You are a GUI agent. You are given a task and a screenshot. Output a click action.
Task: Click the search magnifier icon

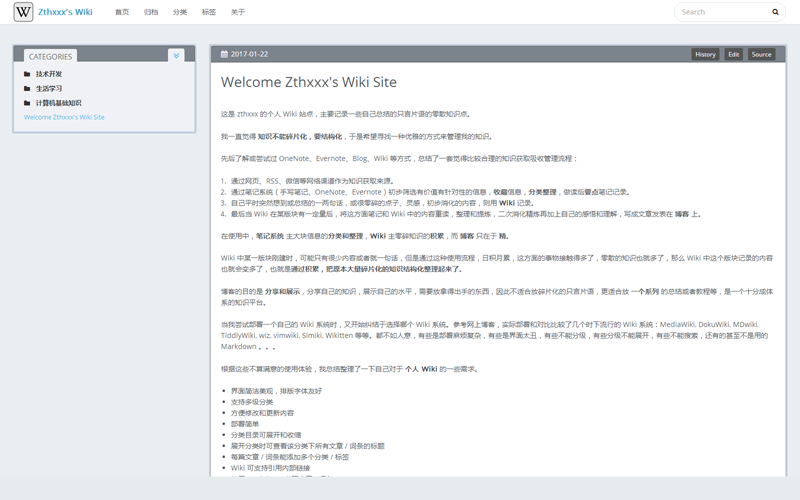pyautogui.click(x=775, y=12)
